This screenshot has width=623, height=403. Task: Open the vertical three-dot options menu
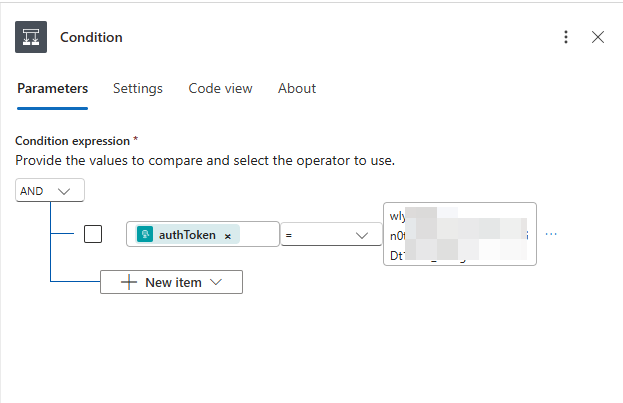coord(566,37)
